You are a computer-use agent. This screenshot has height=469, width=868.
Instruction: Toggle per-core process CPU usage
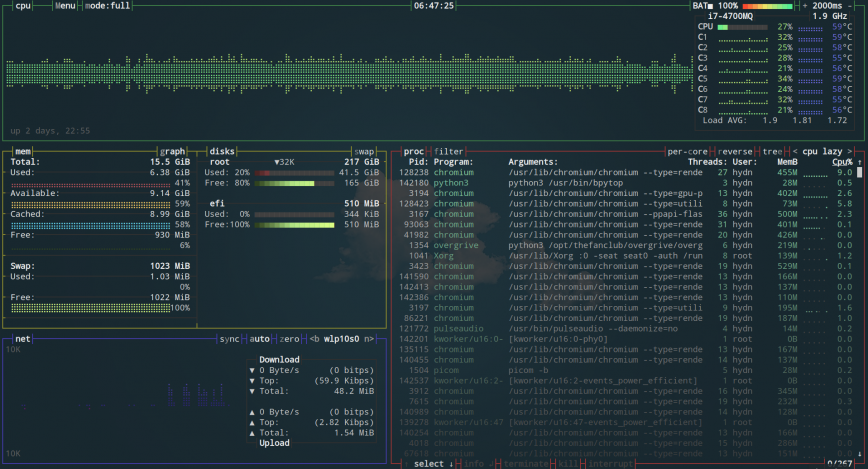coord(687,151)
